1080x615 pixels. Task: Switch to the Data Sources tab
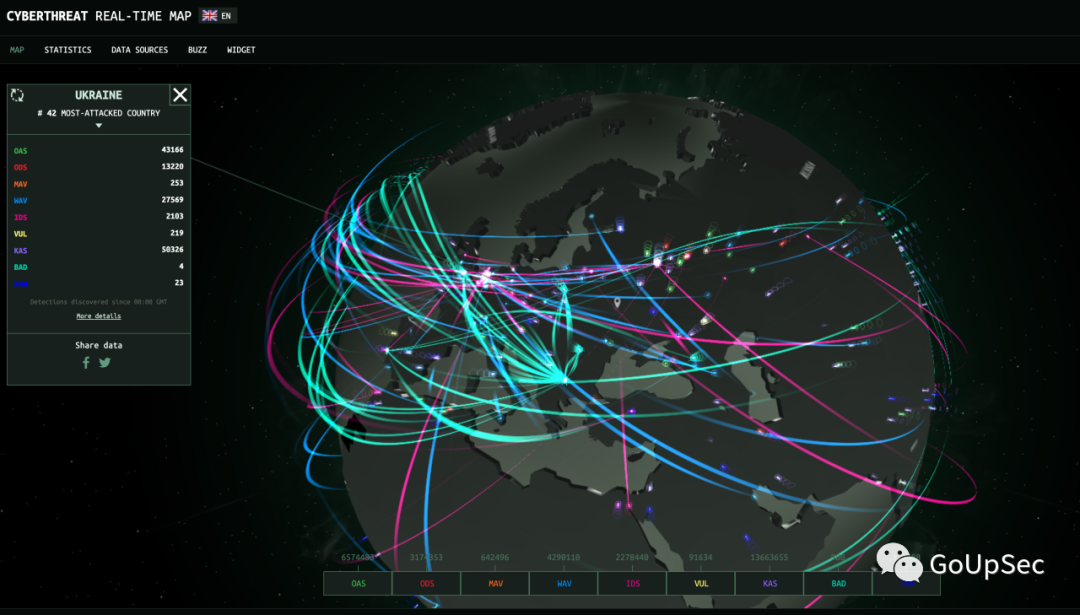click(x=139, y=50)
